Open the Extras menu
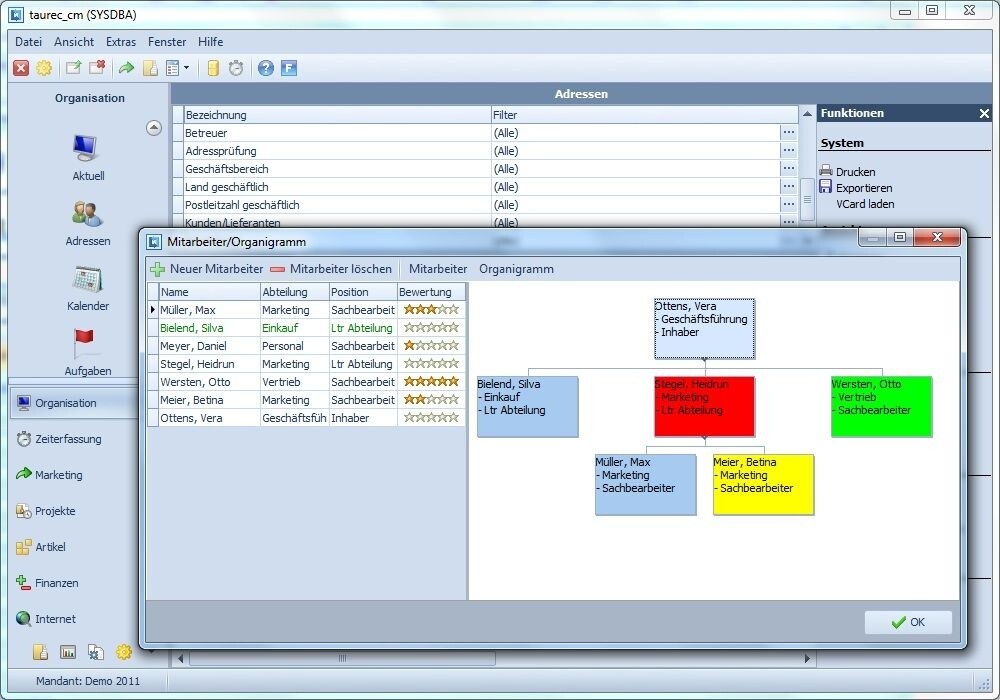Viewport: 1000px width, 700px height. (121, 42)
